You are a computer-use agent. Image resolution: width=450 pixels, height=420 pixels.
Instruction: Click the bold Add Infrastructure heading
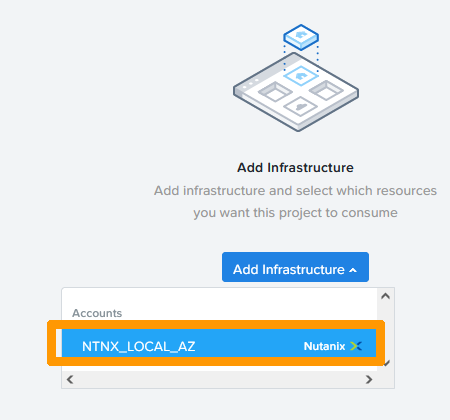point(295,167)
